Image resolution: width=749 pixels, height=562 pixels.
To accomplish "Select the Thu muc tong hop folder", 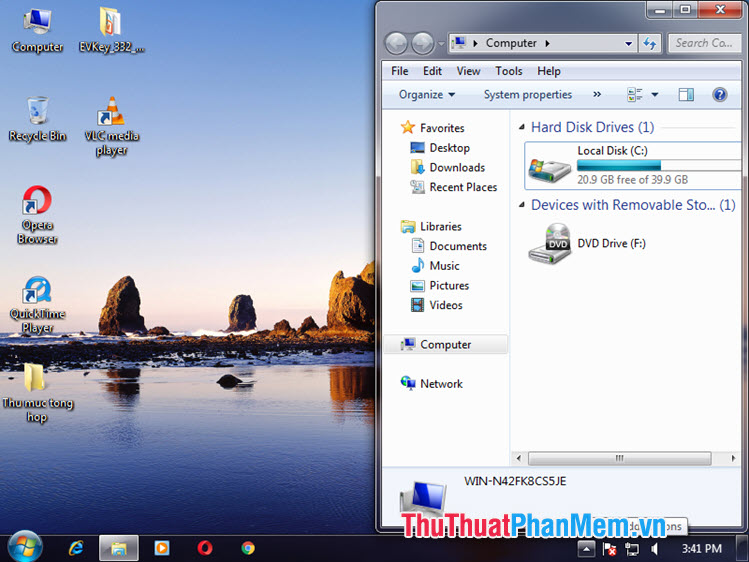I will 37,393.
